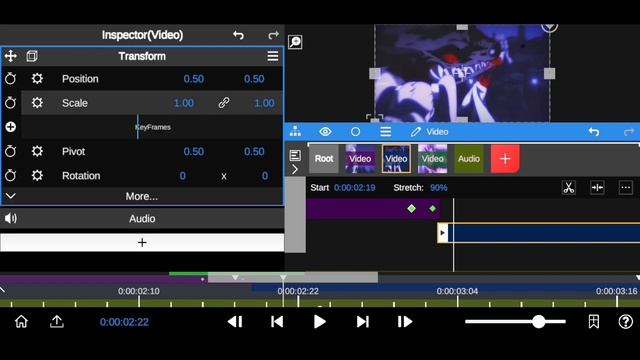Screen dimensions: 640x360
Task: Redo in the blue layer bar
Action: pyautogui.click(x=629, y=131)
